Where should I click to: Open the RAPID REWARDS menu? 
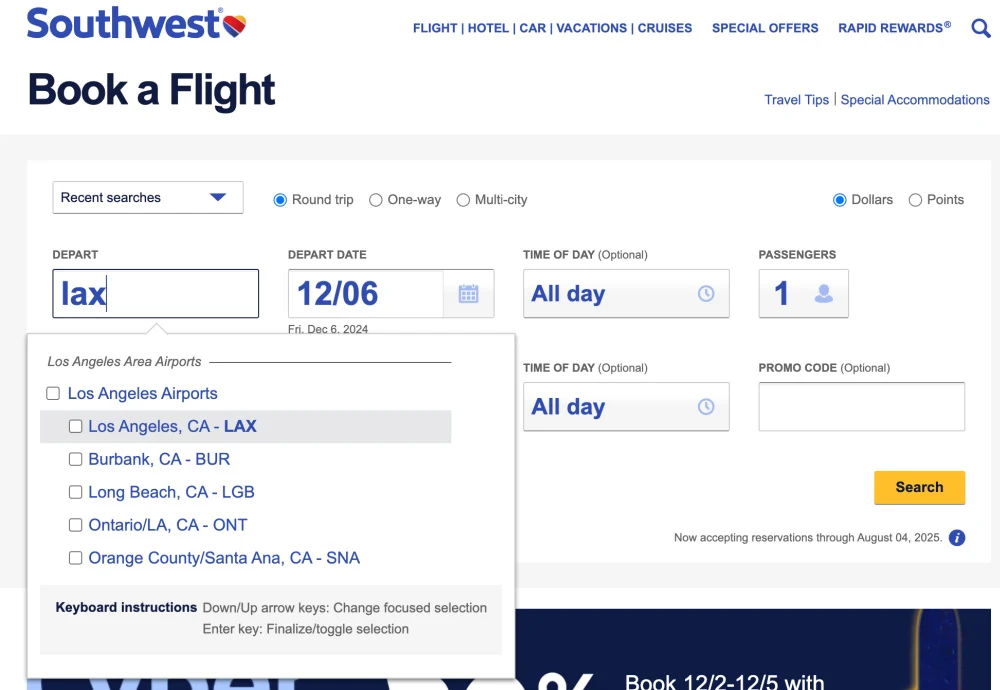point(888,28)
